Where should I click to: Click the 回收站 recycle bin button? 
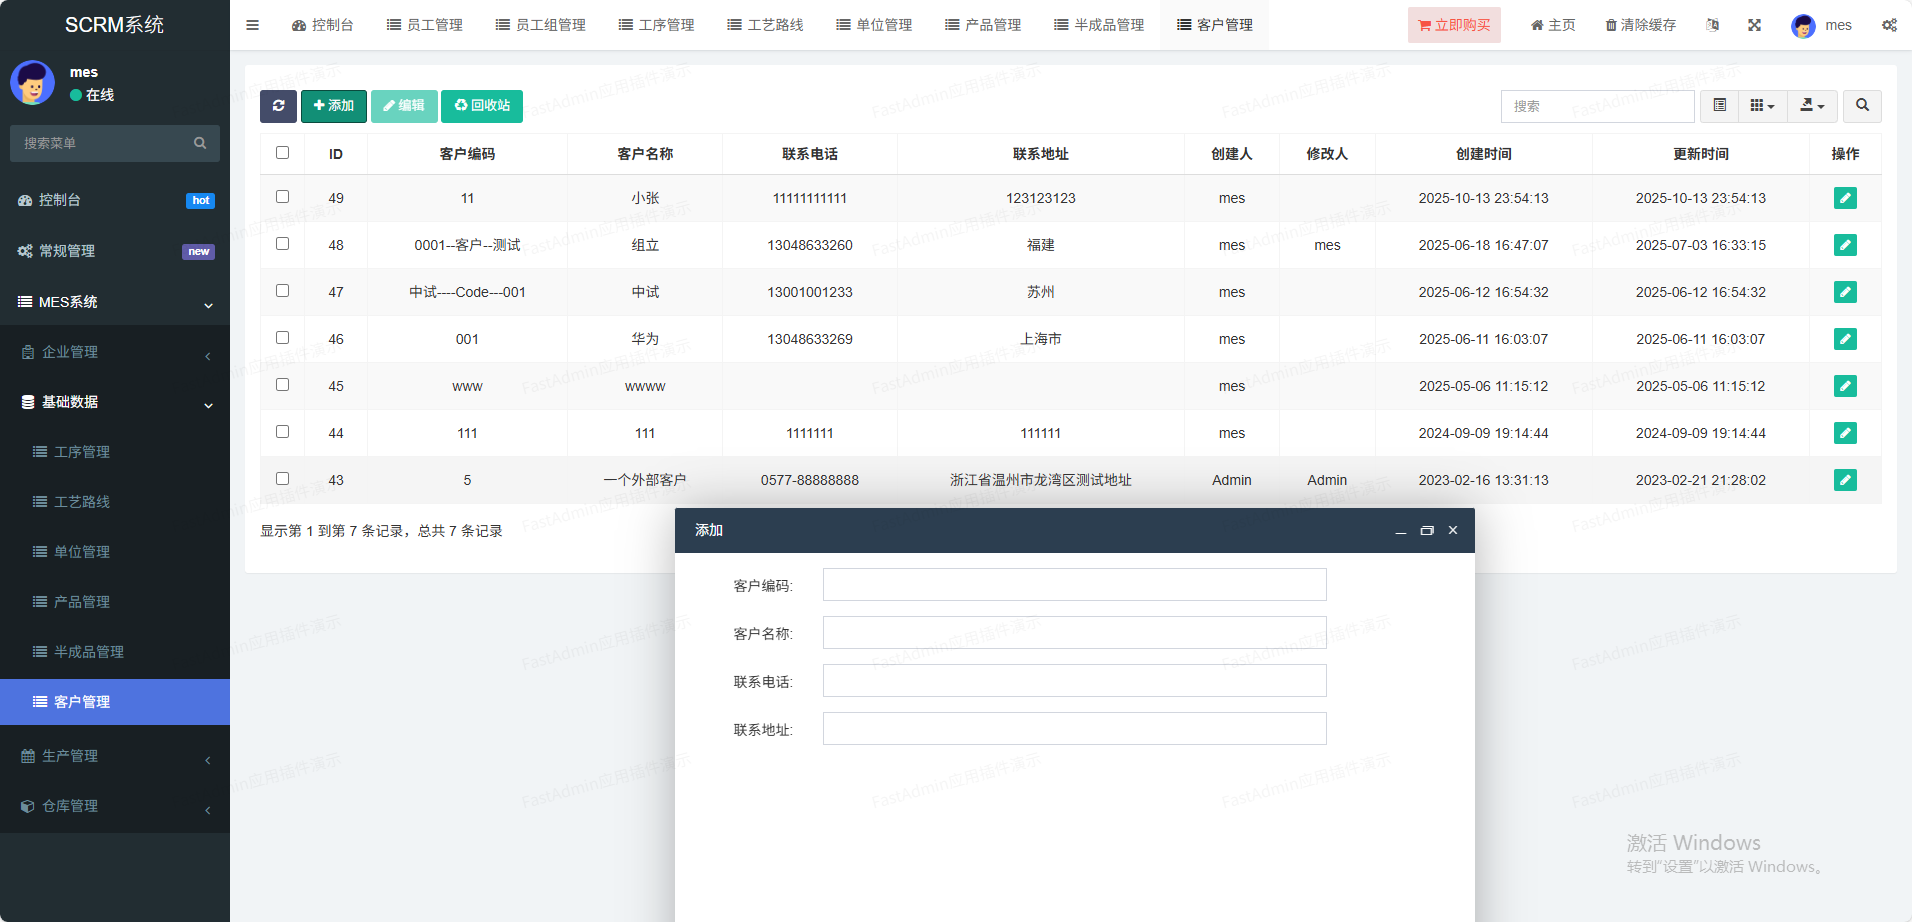[x=482, y=106]
